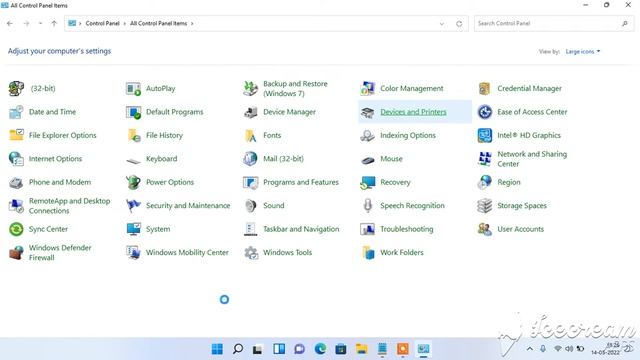Viewport: 640px width, 360px height.
Task: Open Microsoft Store from taskbar
Action: click(341, 349)
